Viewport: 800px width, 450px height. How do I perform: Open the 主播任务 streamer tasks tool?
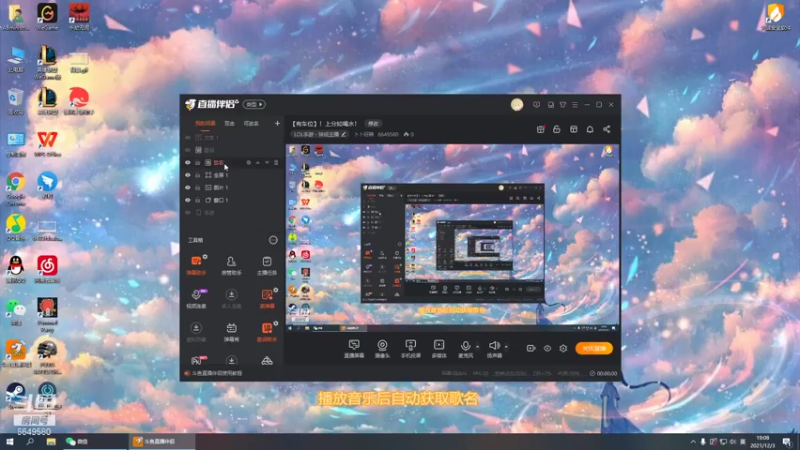(x=266, y=265)
